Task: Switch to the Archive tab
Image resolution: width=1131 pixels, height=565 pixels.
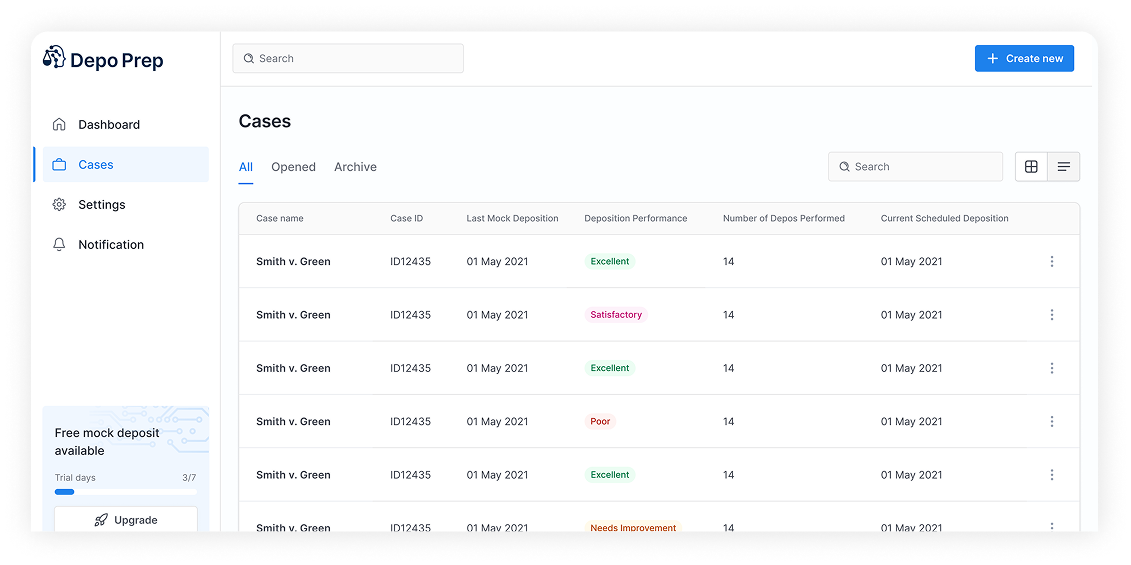Action: tap(355, 167)
